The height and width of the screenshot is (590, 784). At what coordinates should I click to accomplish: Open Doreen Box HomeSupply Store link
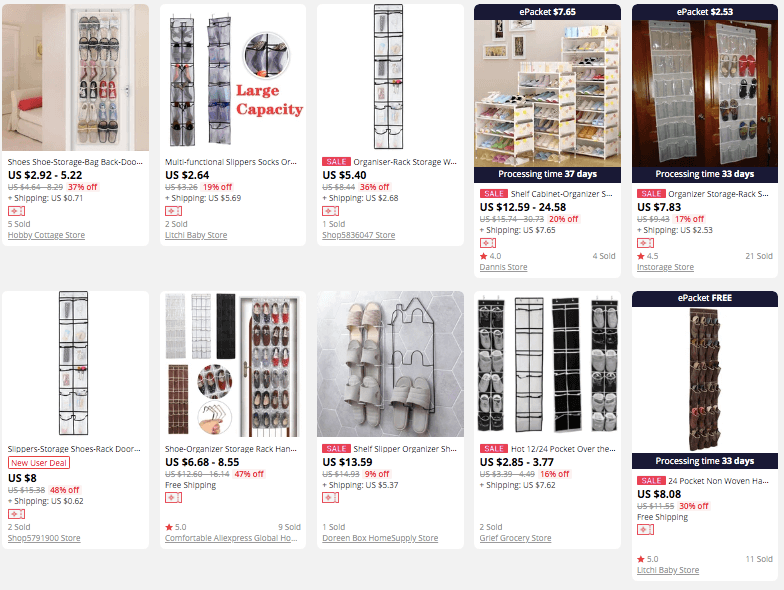tap(380, 538)
